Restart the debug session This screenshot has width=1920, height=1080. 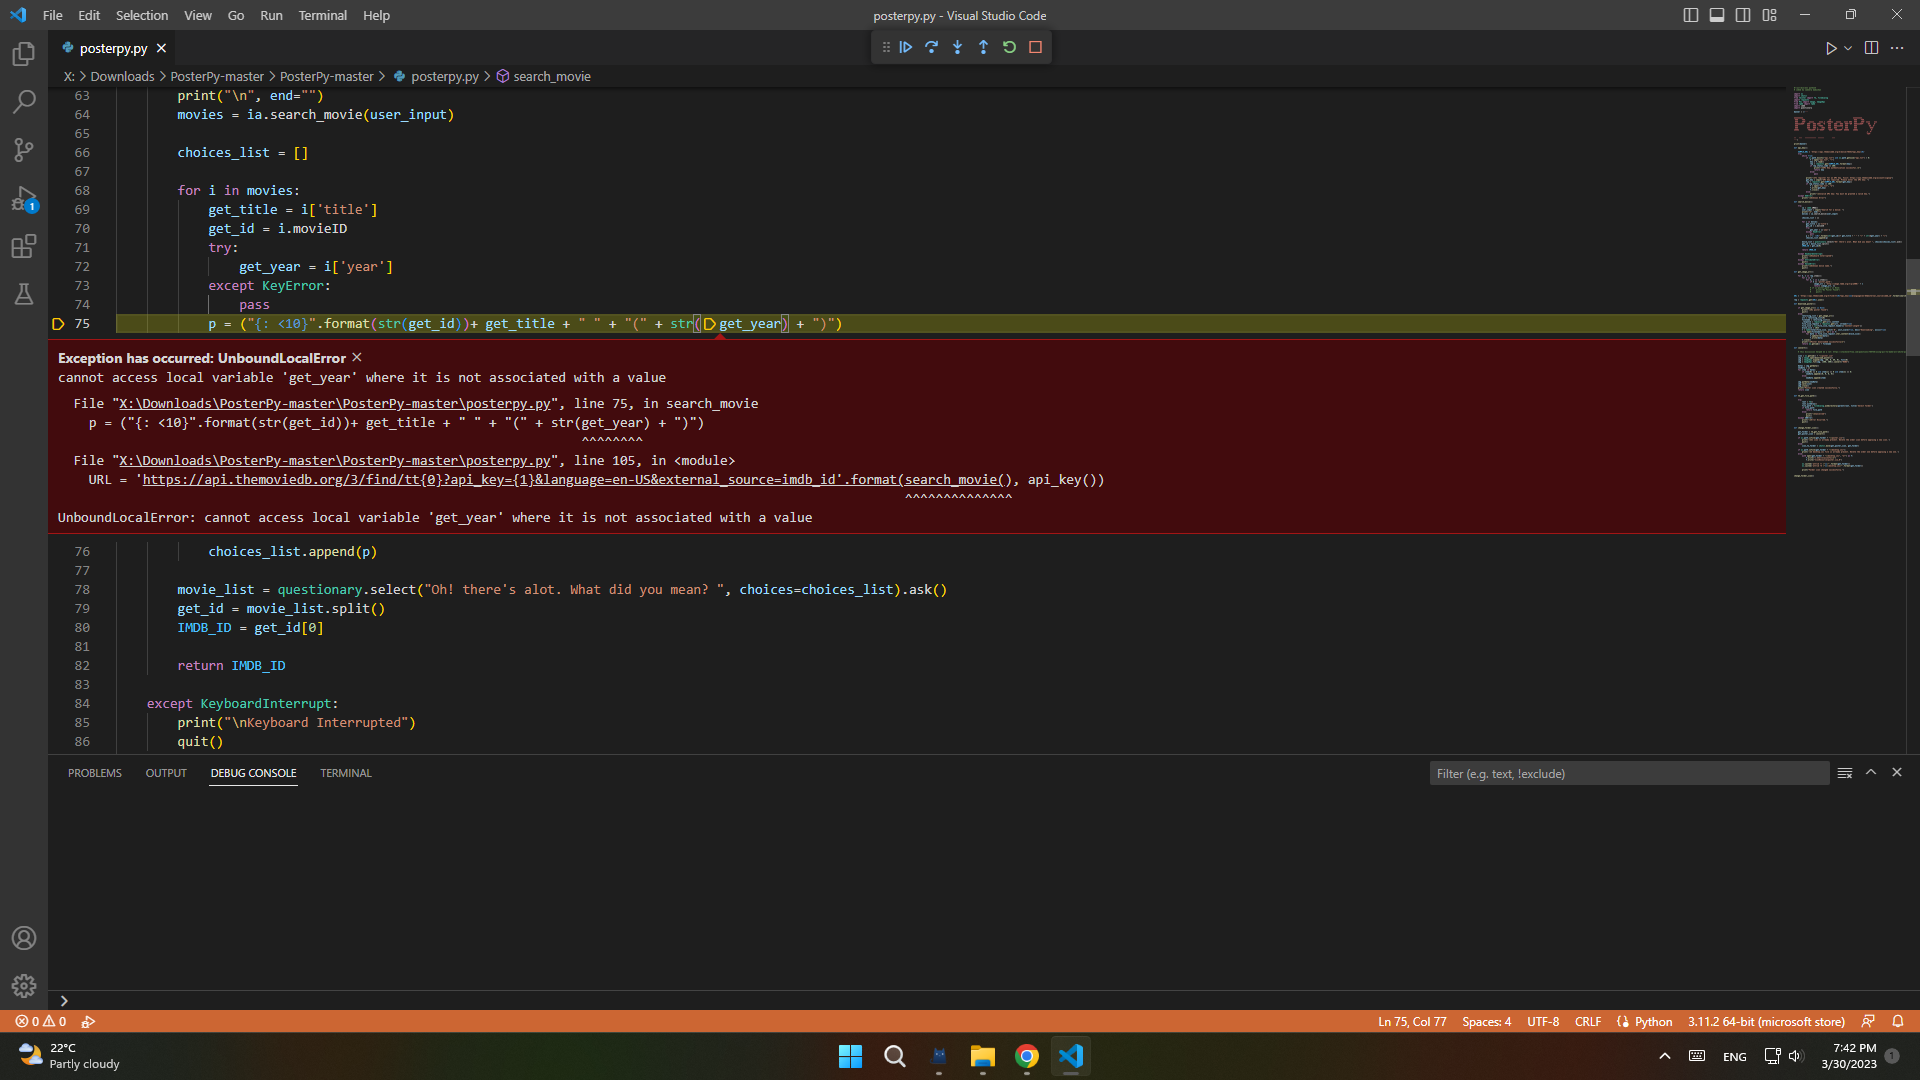1009,47
